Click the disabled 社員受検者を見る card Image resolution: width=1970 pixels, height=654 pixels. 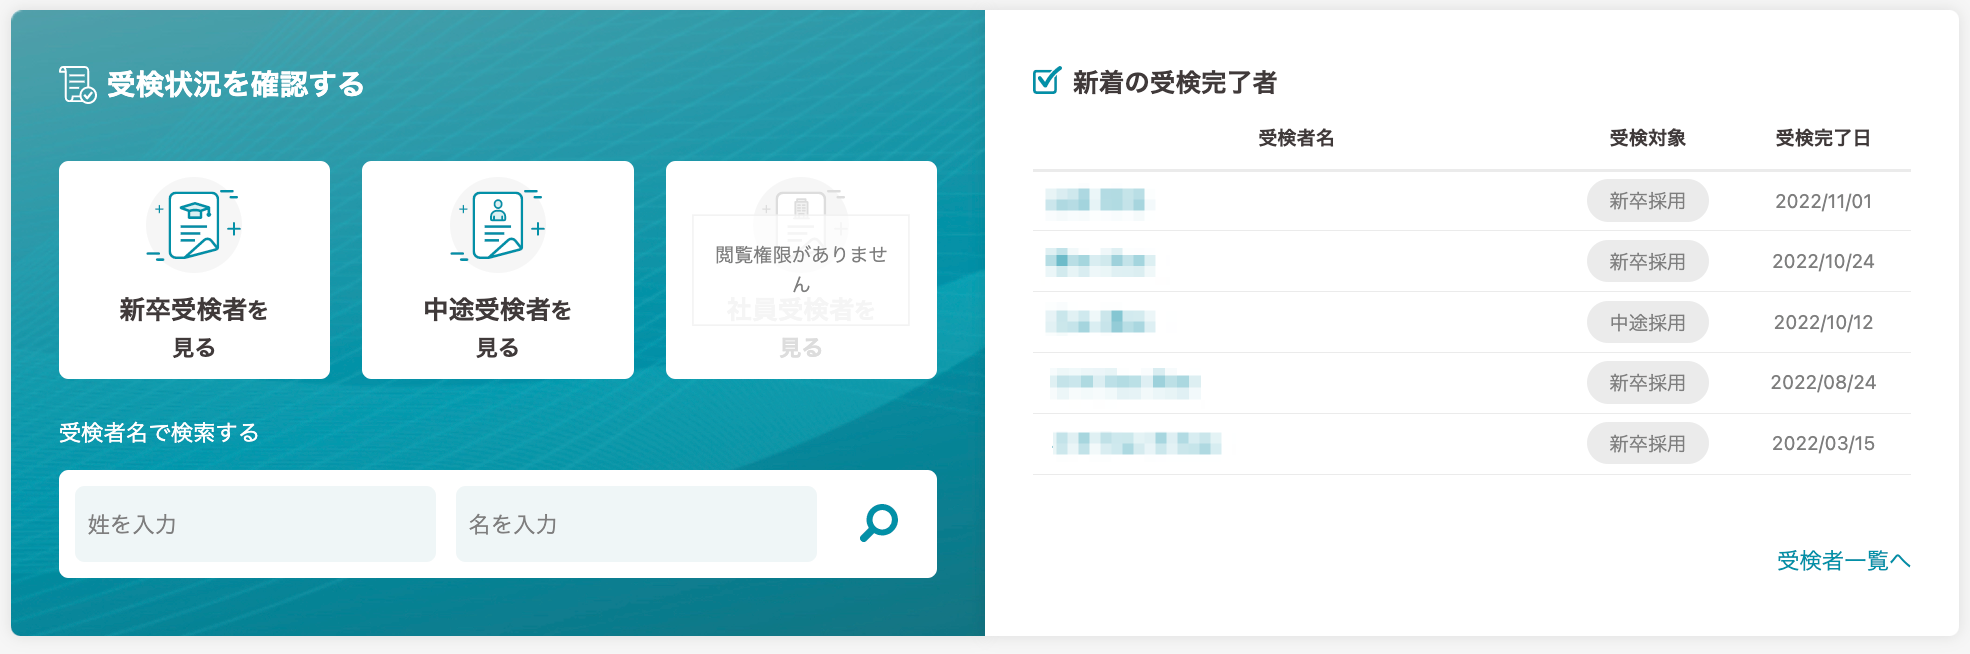pyautogui.click(x=801, y=270)
